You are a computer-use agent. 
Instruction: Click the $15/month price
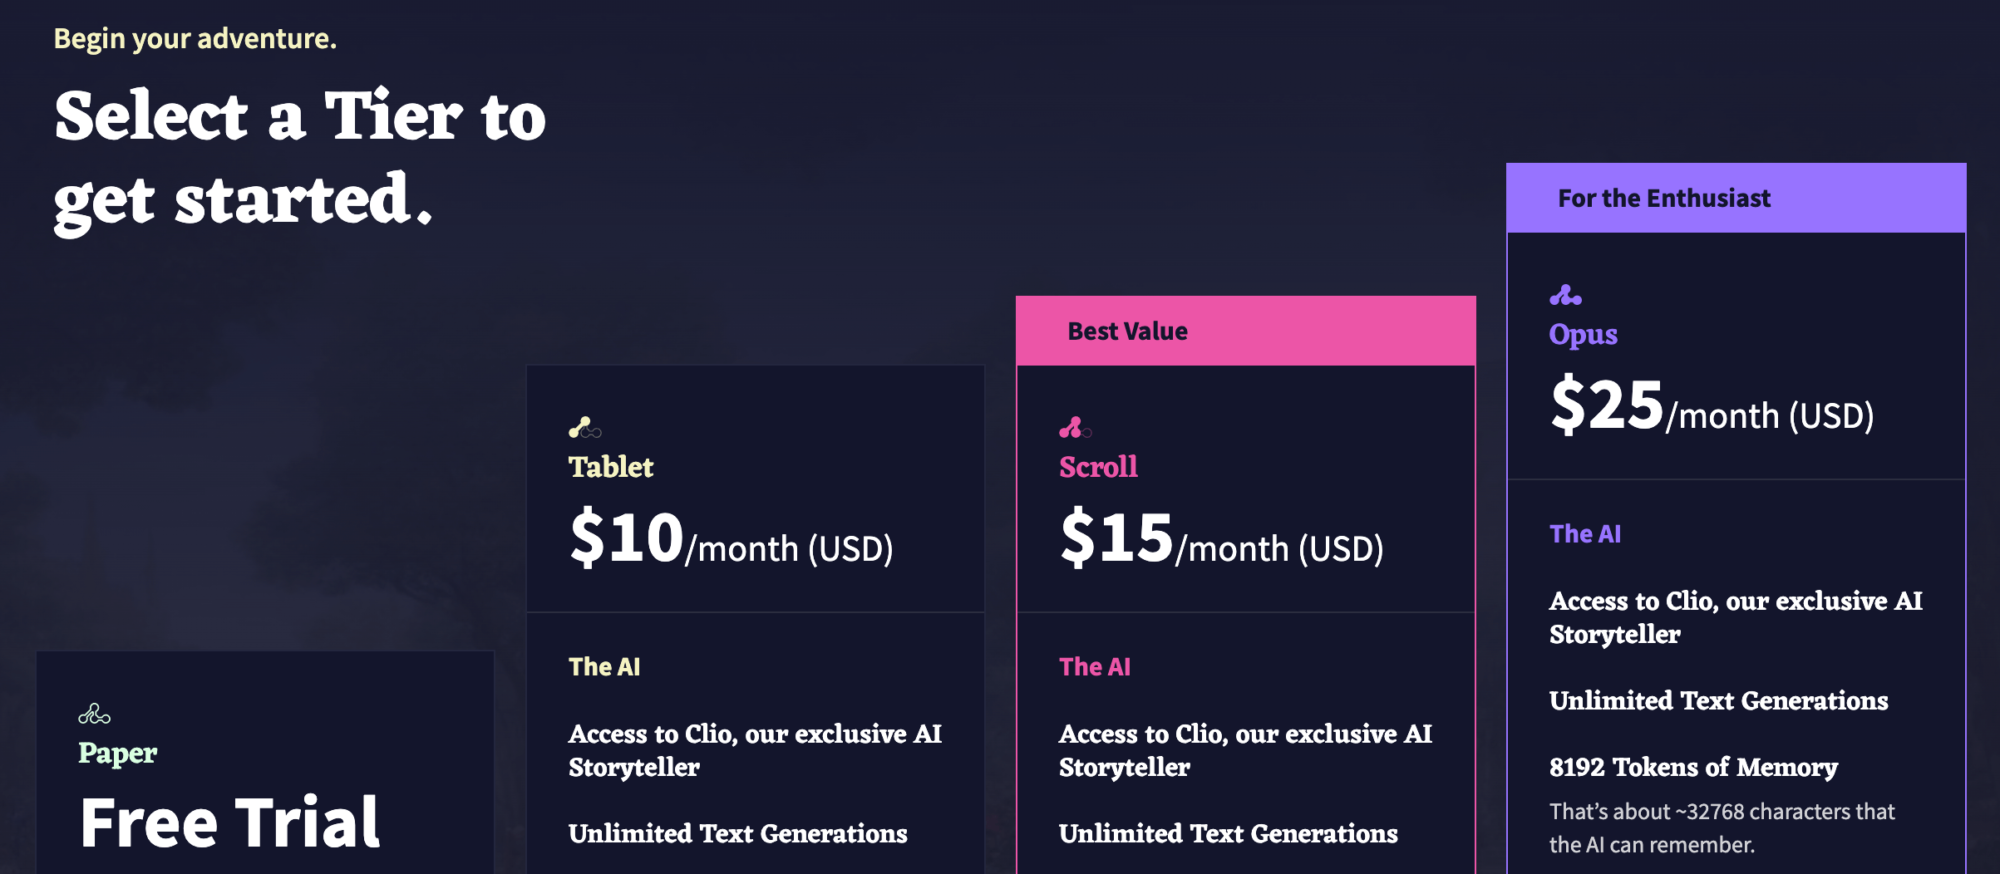(1221, 540)
